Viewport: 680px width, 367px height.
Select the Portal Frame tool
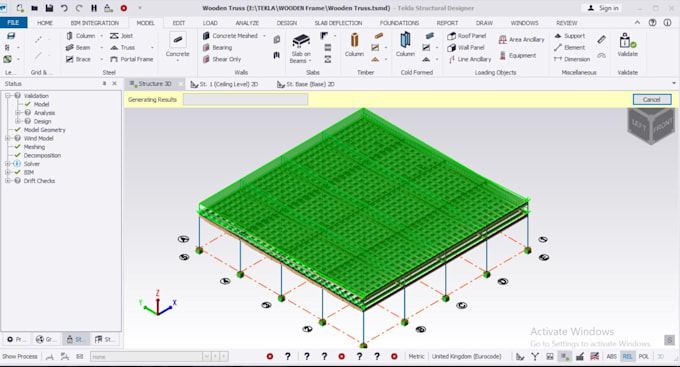click(x=131, y=59)
